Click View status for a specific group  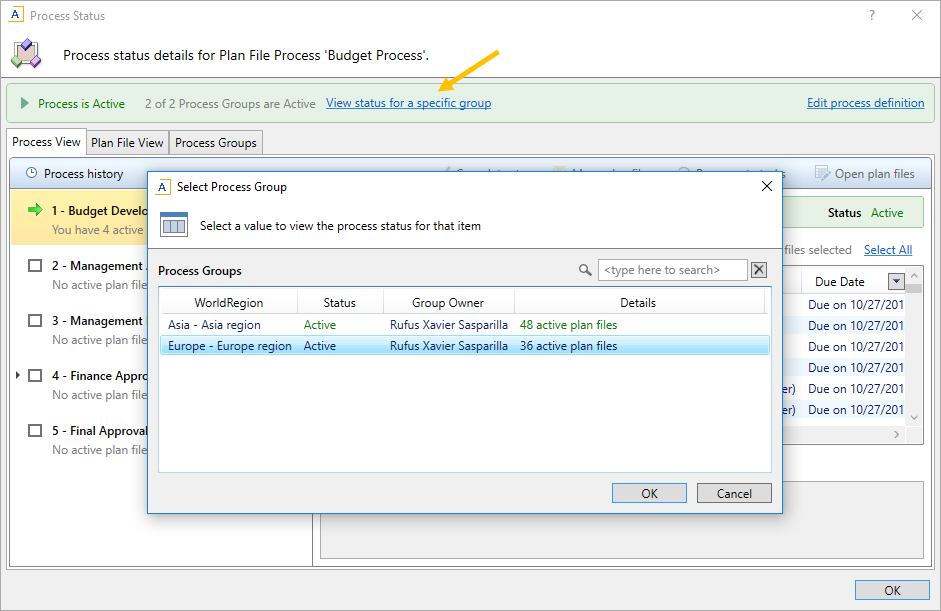point(408,103)
